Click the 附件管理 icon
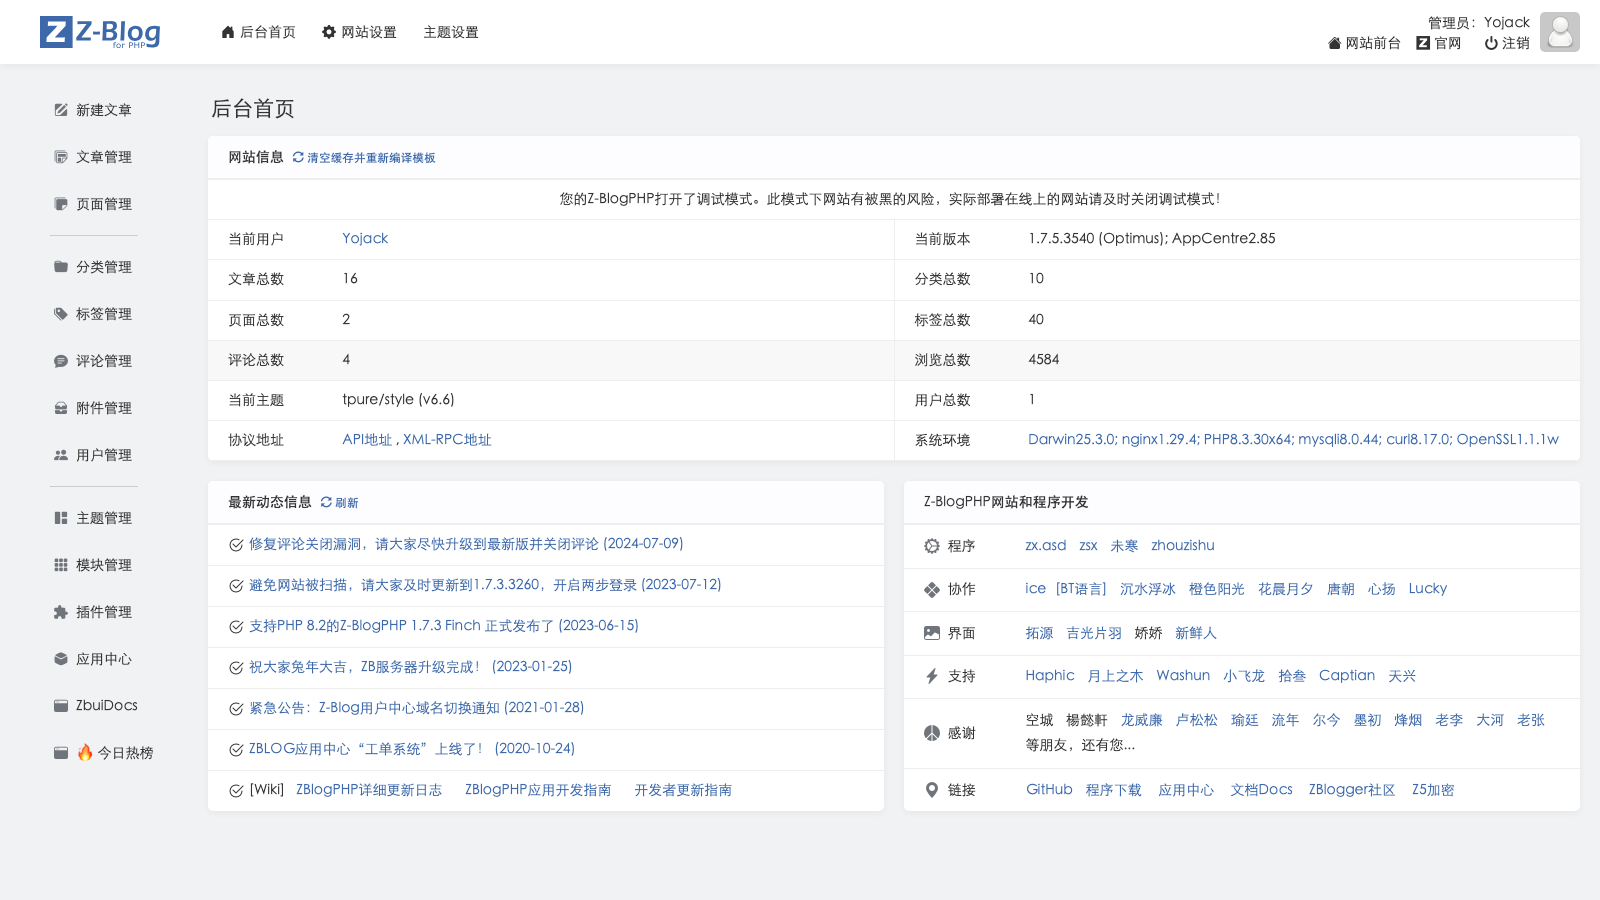1600x900 pixels. pyautogui.click(x=61, y=408)
